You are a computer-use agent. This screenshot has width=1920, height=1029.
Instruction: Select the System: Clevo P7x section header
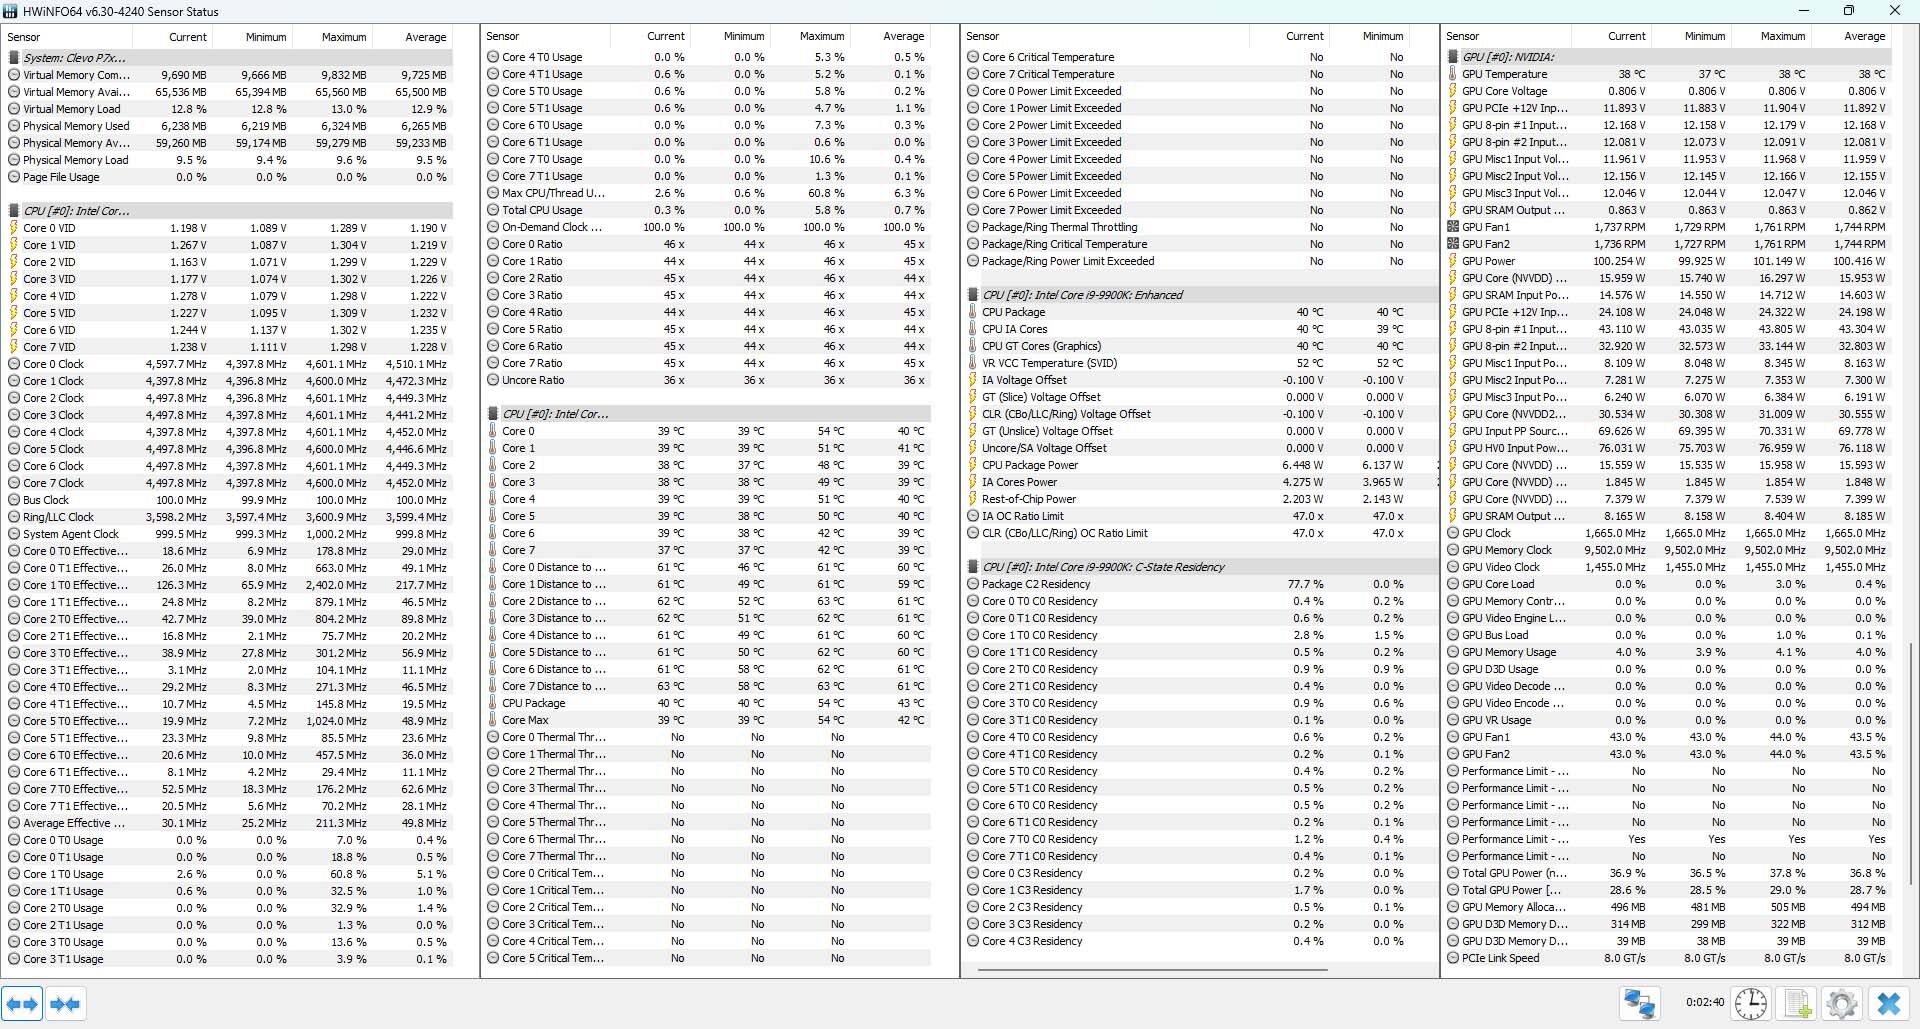(228, 58)
